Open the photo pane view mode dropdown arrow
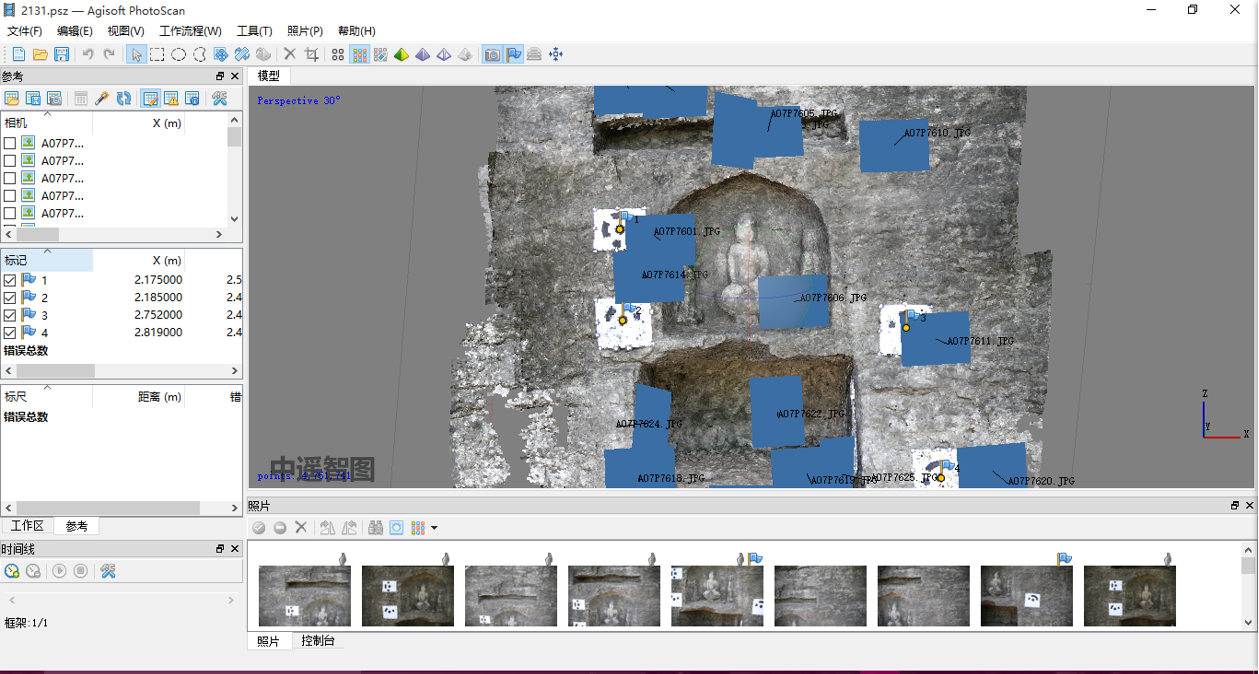 click(434, 528)
